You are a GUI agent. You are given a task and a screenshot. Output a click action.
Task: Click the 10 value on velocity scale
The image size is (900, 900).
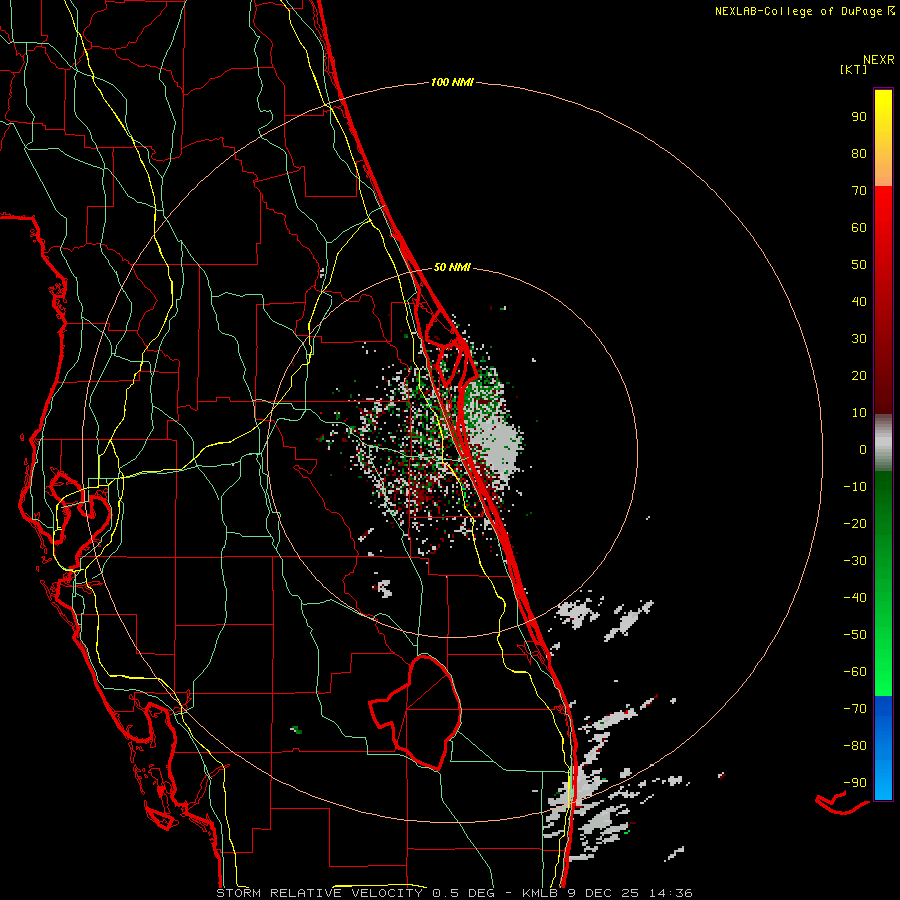[859, 413]
